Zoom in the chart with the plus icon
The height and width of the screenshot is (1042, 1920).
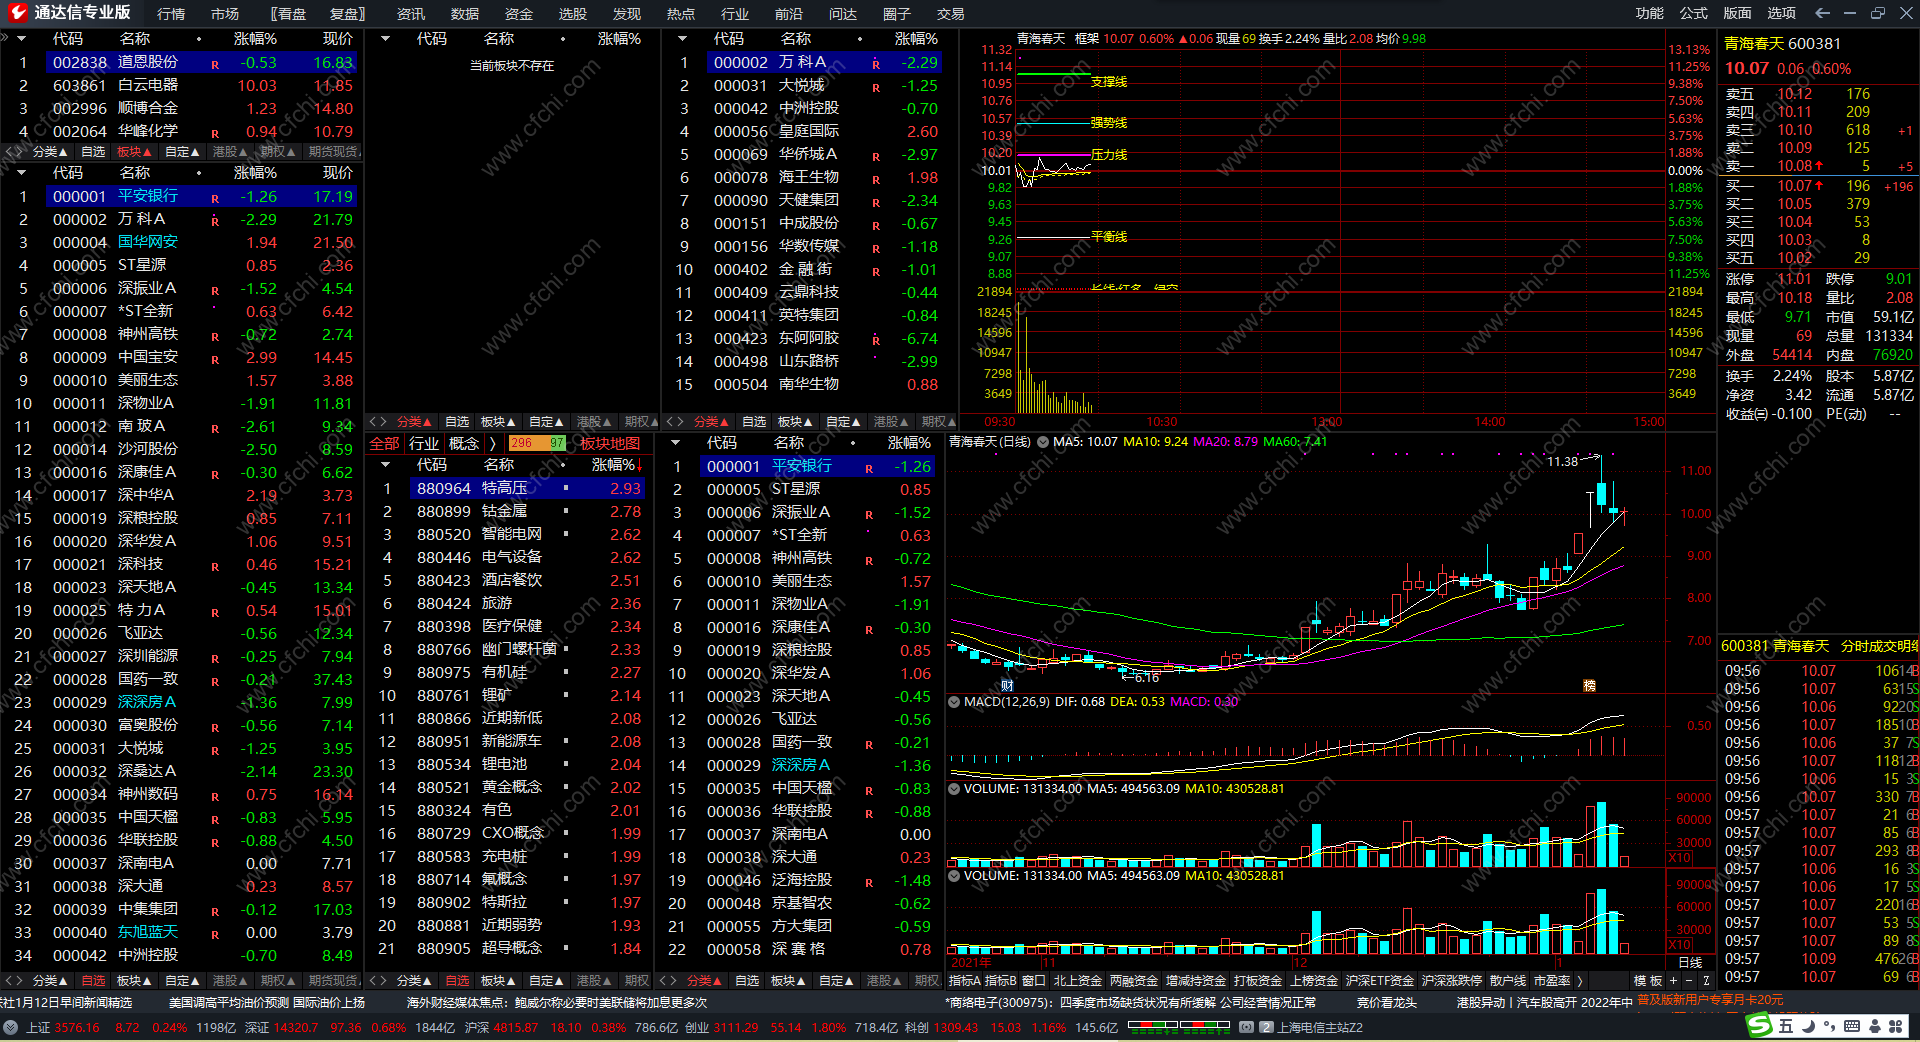pyautogui.click(x=1673, y=981)
